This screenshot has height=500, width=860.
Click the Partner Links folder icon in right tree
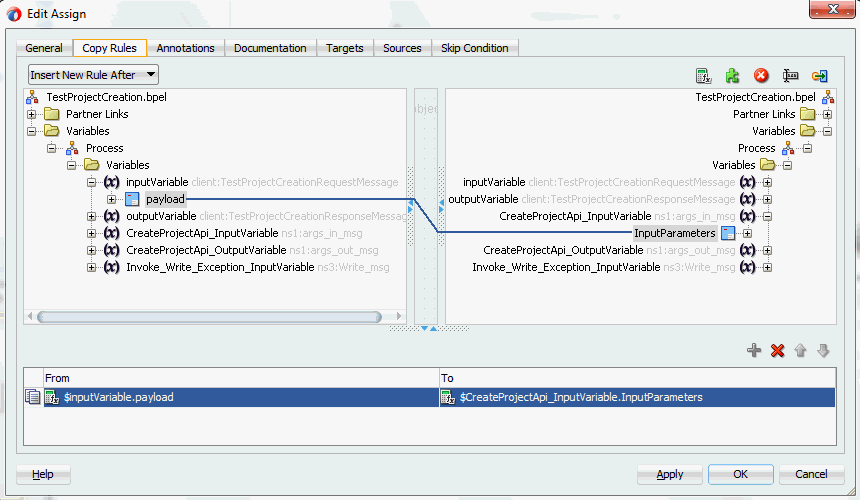(807, 114)
